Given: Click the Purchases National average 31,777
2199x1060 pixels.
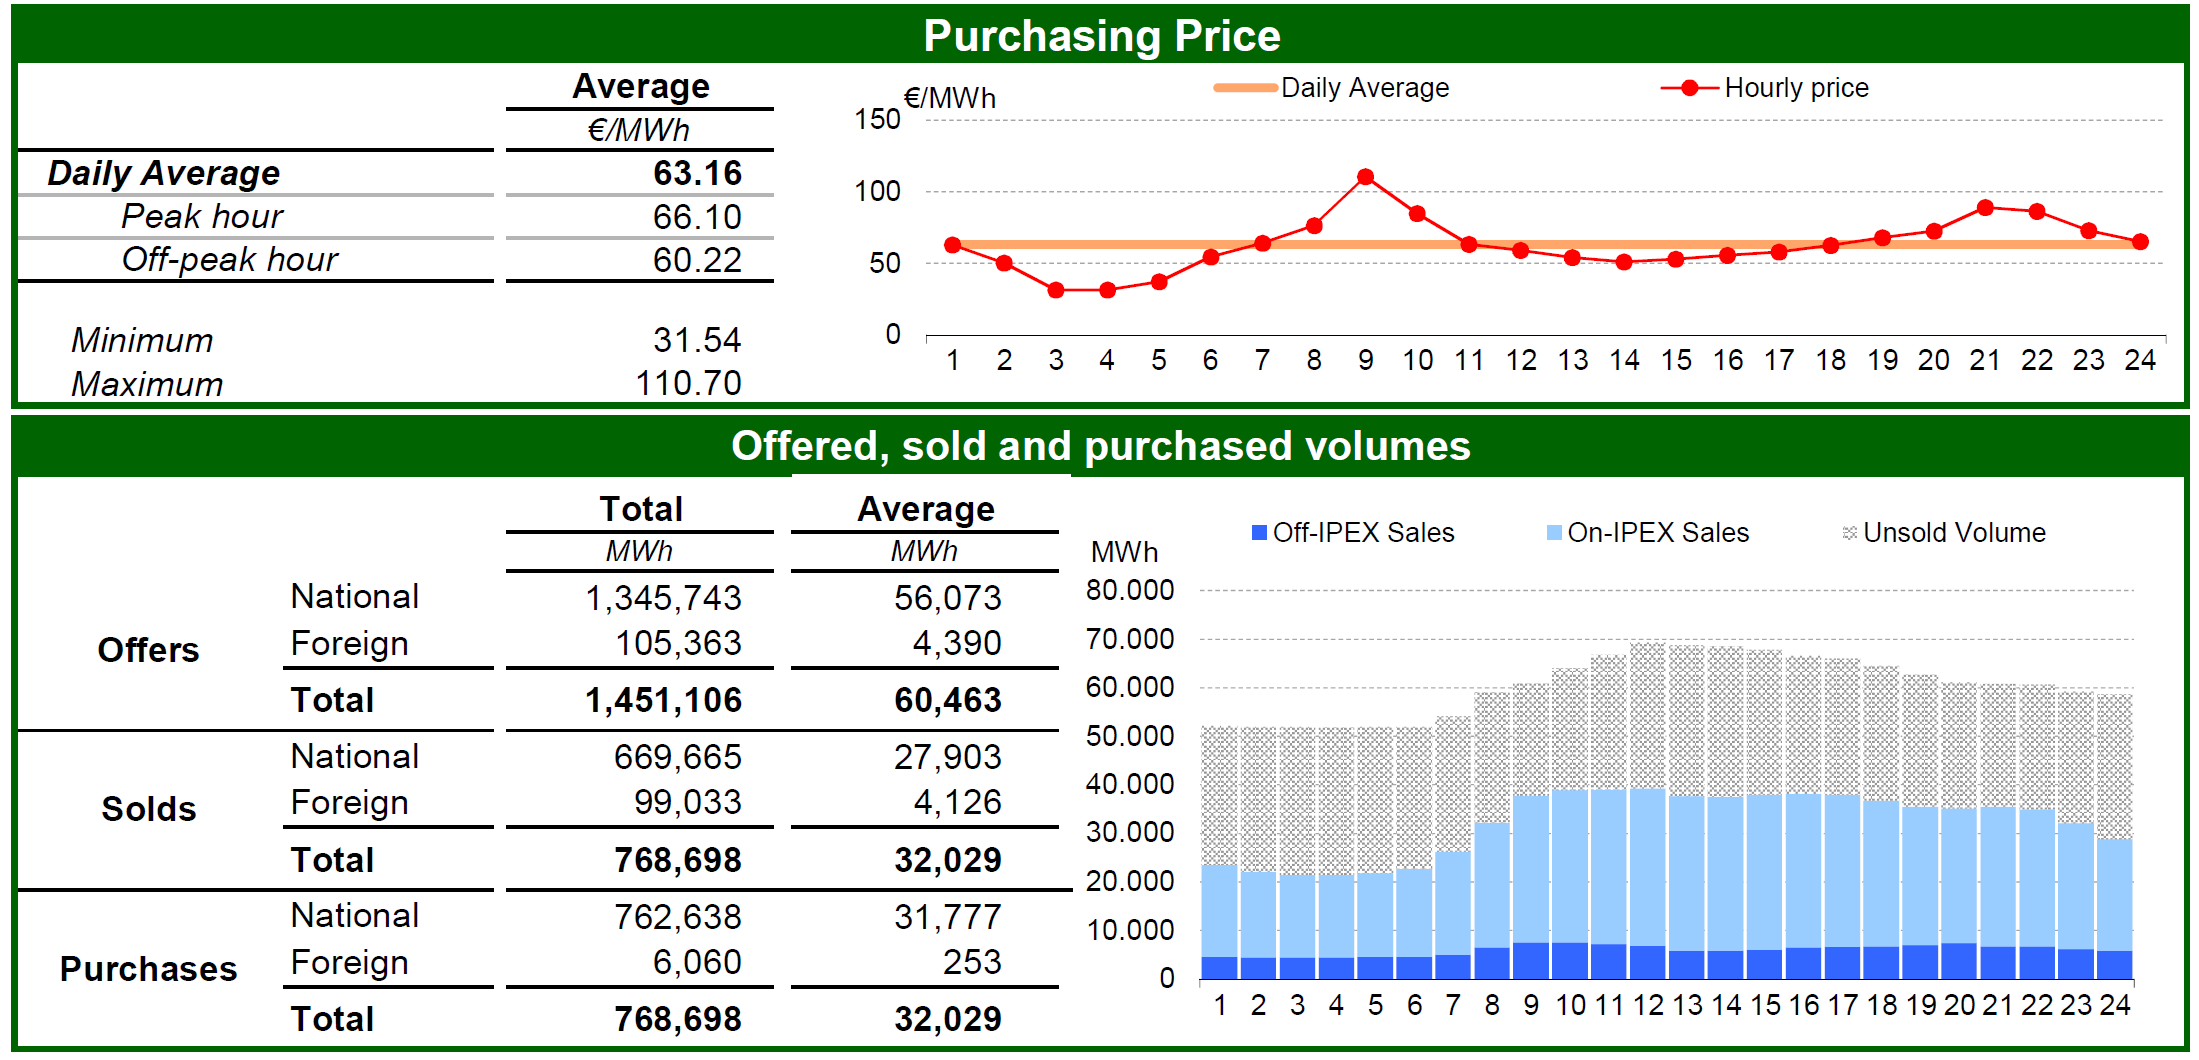Looking at the screenshot, I should (947, 917).
